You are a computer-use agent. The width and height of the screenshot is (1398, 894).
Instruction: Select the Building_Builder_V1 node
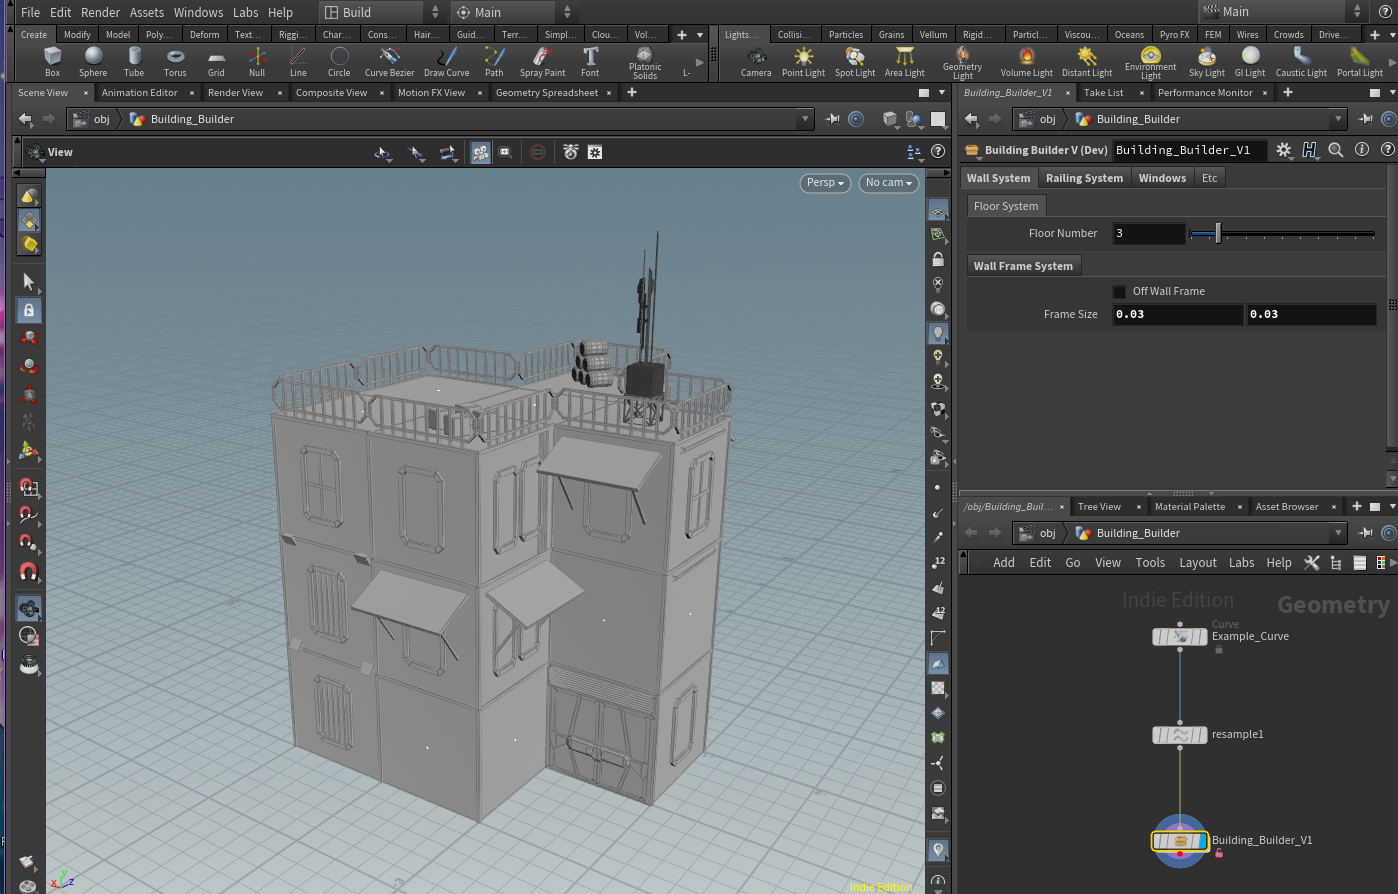coord(1180,841)
